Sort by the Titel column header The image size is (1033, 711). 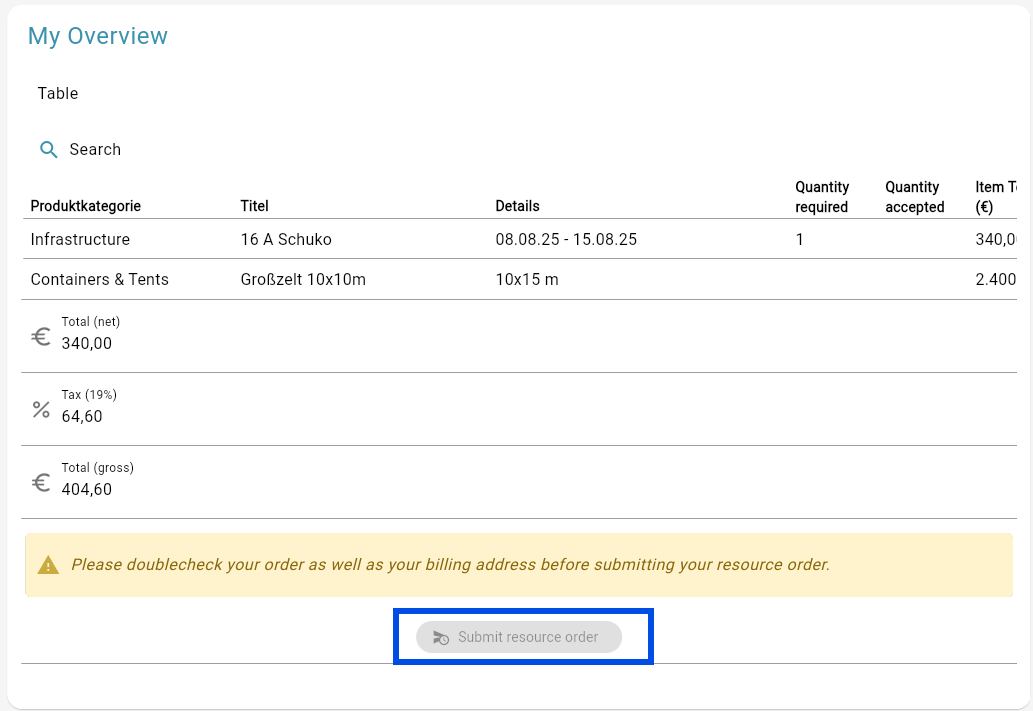pyautogui.click(x=254, y=206)
